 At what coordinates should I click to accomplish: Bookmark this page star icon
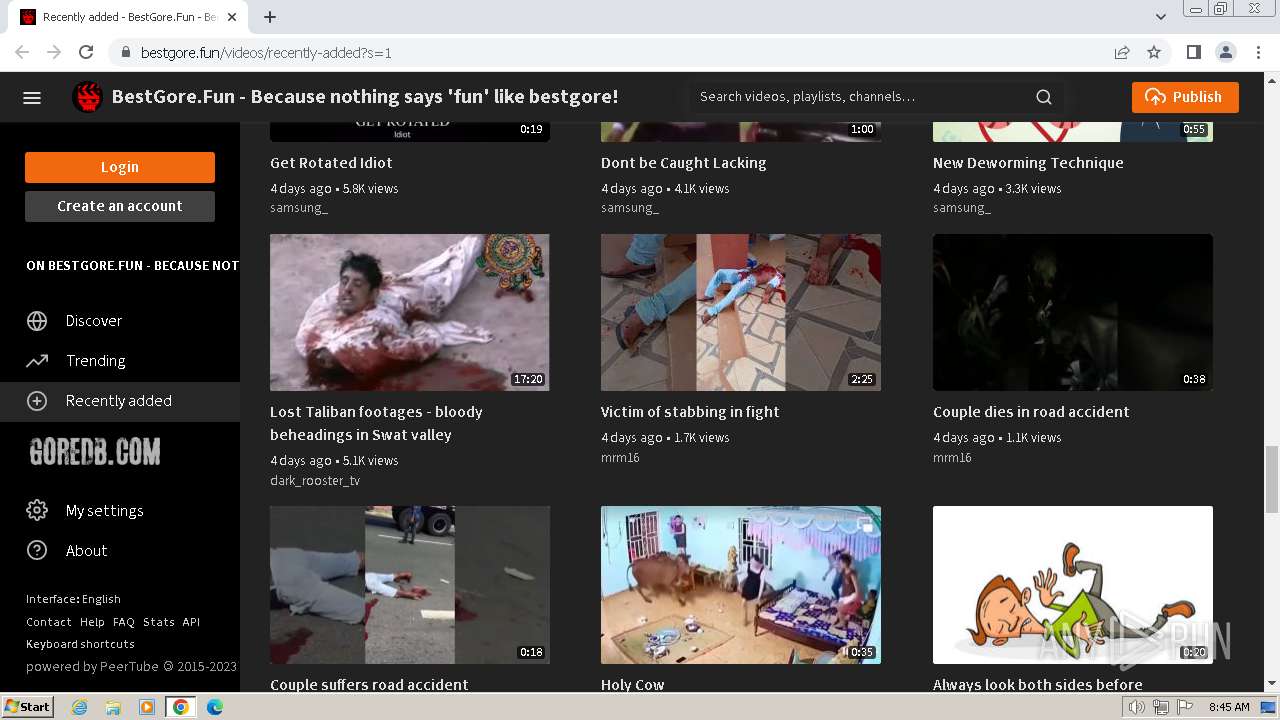1154,53
